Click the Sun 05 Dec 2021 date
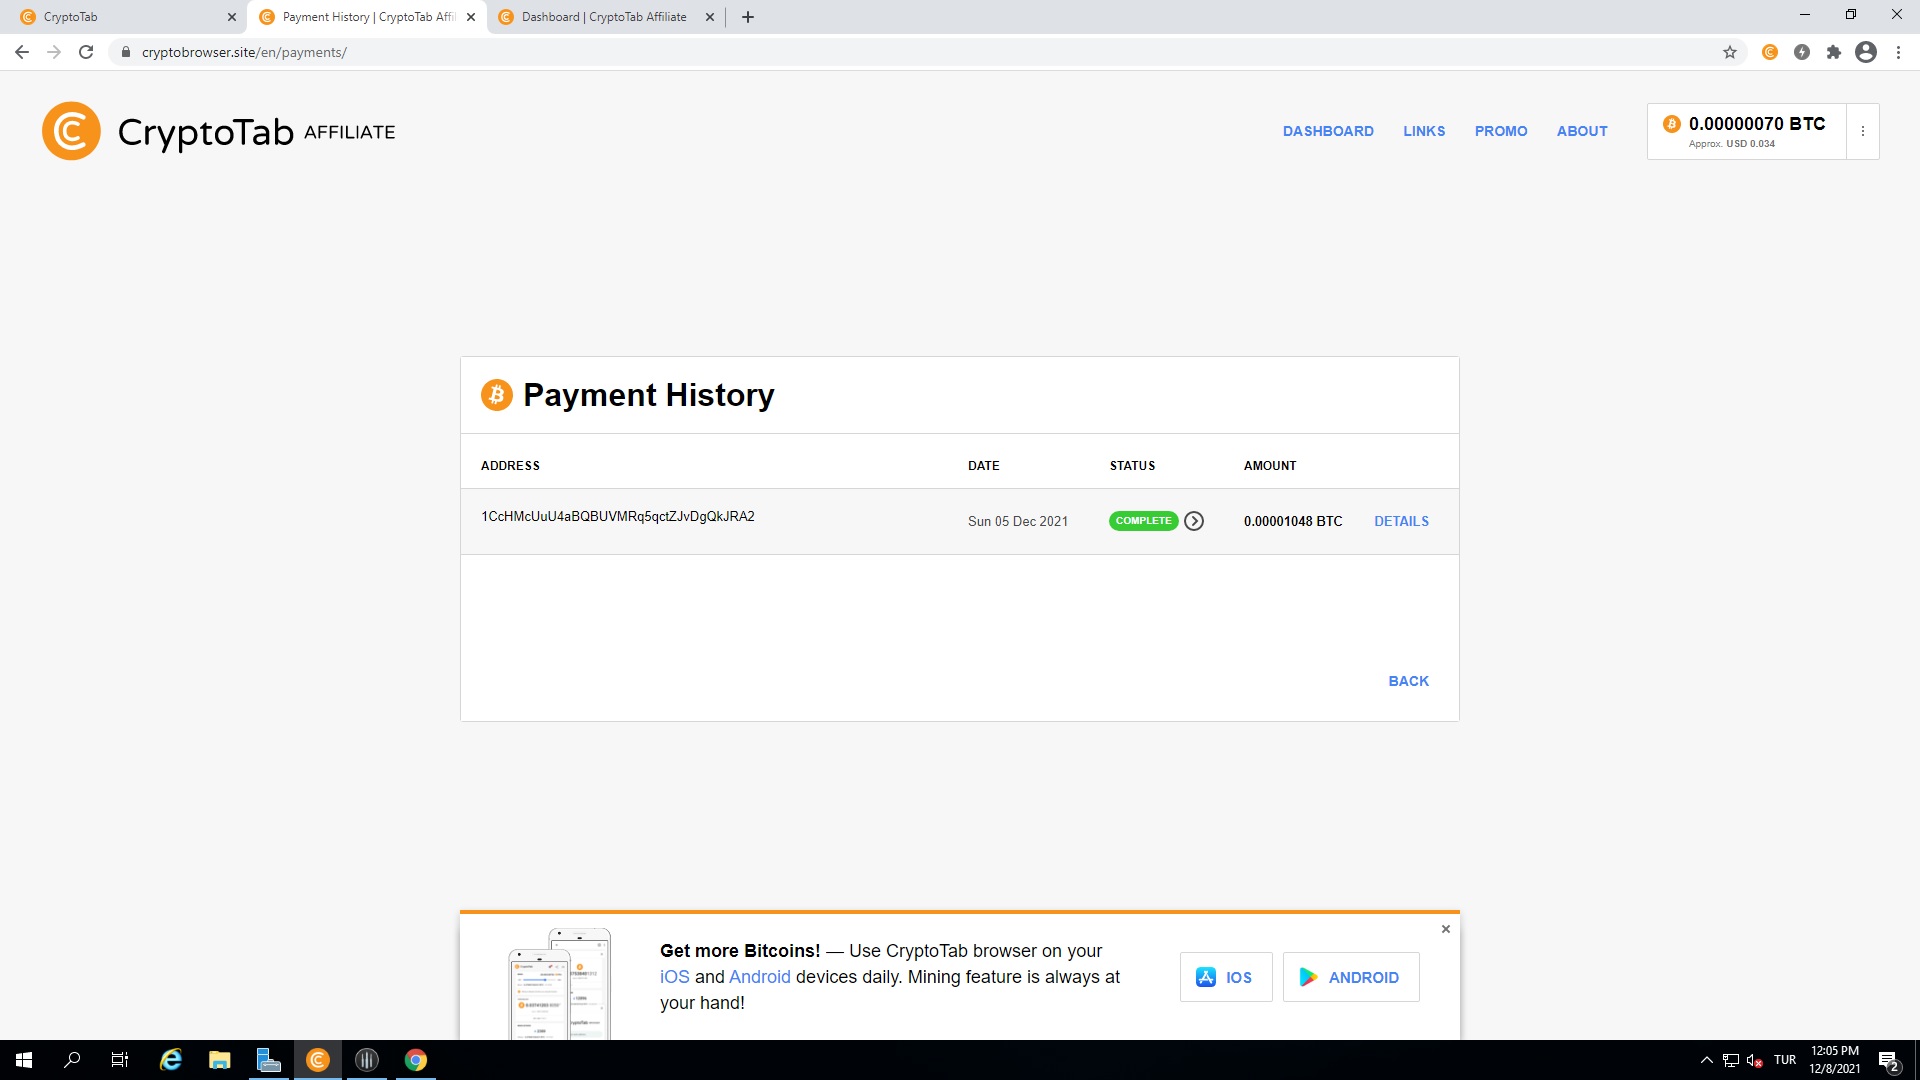The width and height of the screenshot is (1920, 1080). click(1018, 521)
